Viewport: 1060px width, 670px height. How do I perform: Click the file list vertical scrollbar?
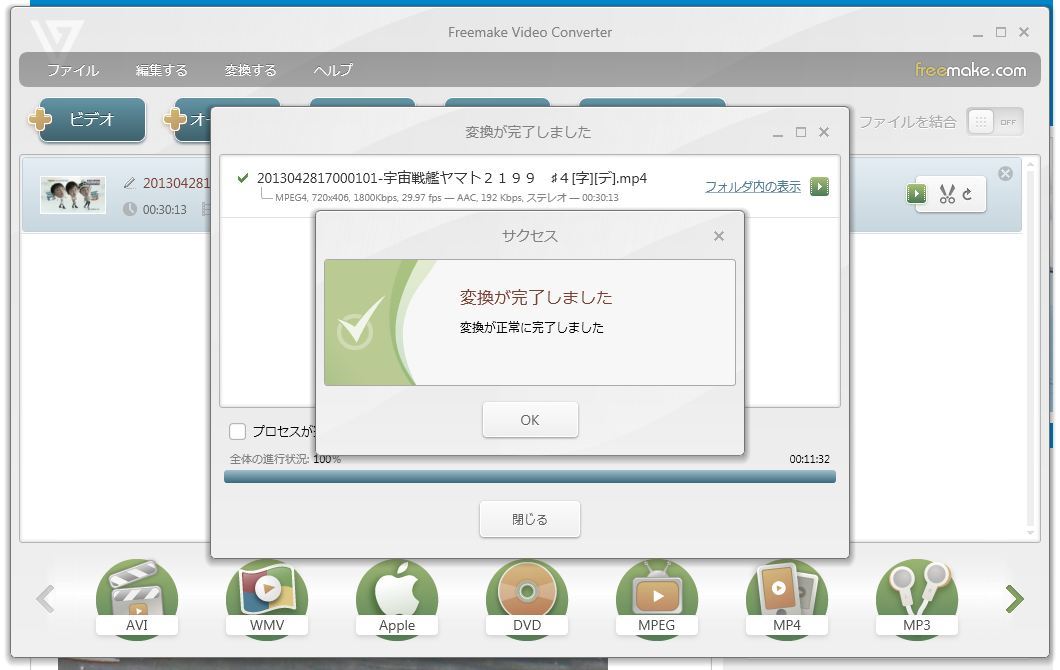(1030, 348)
